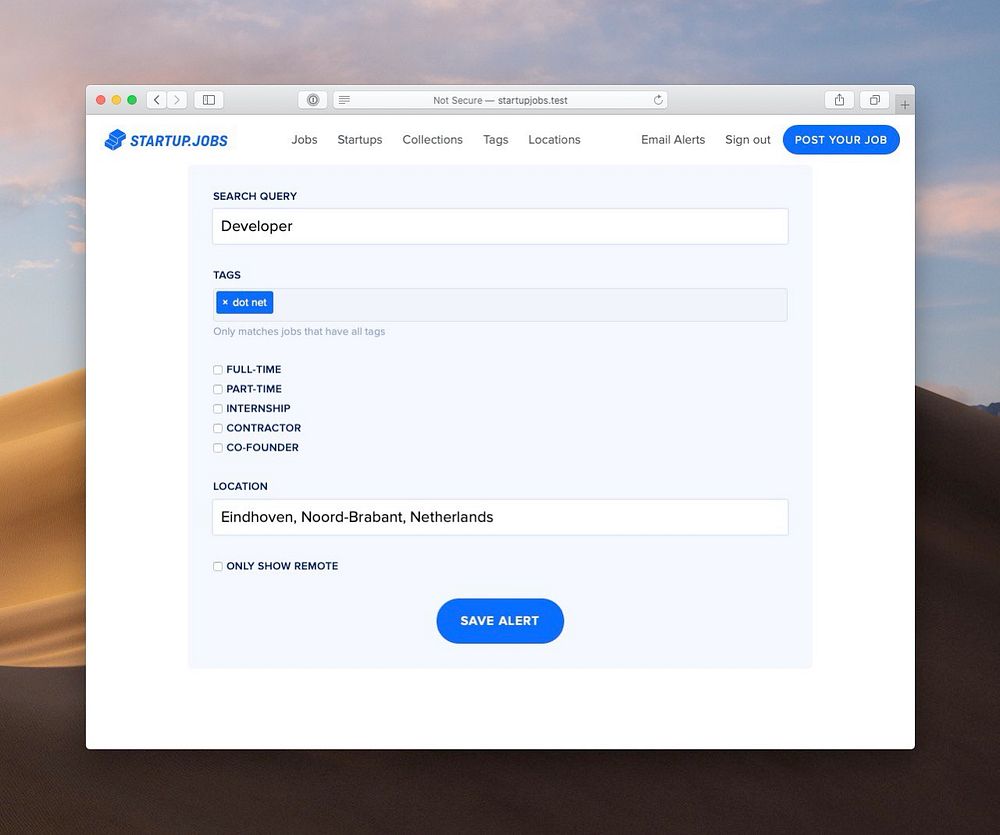Make Safari full screen with green button
Viewport: 1000px width, 835px height.
click(132, 100)
